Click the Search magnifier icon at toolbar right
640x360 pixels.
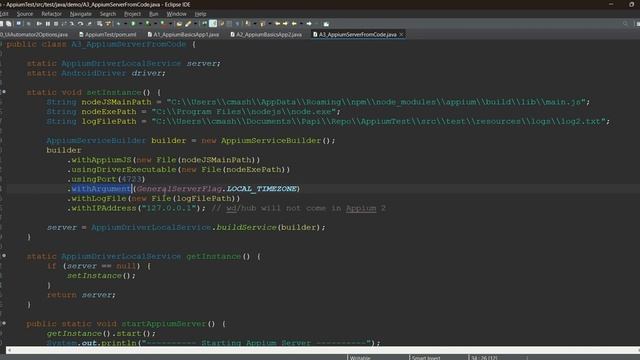point(625,24)
